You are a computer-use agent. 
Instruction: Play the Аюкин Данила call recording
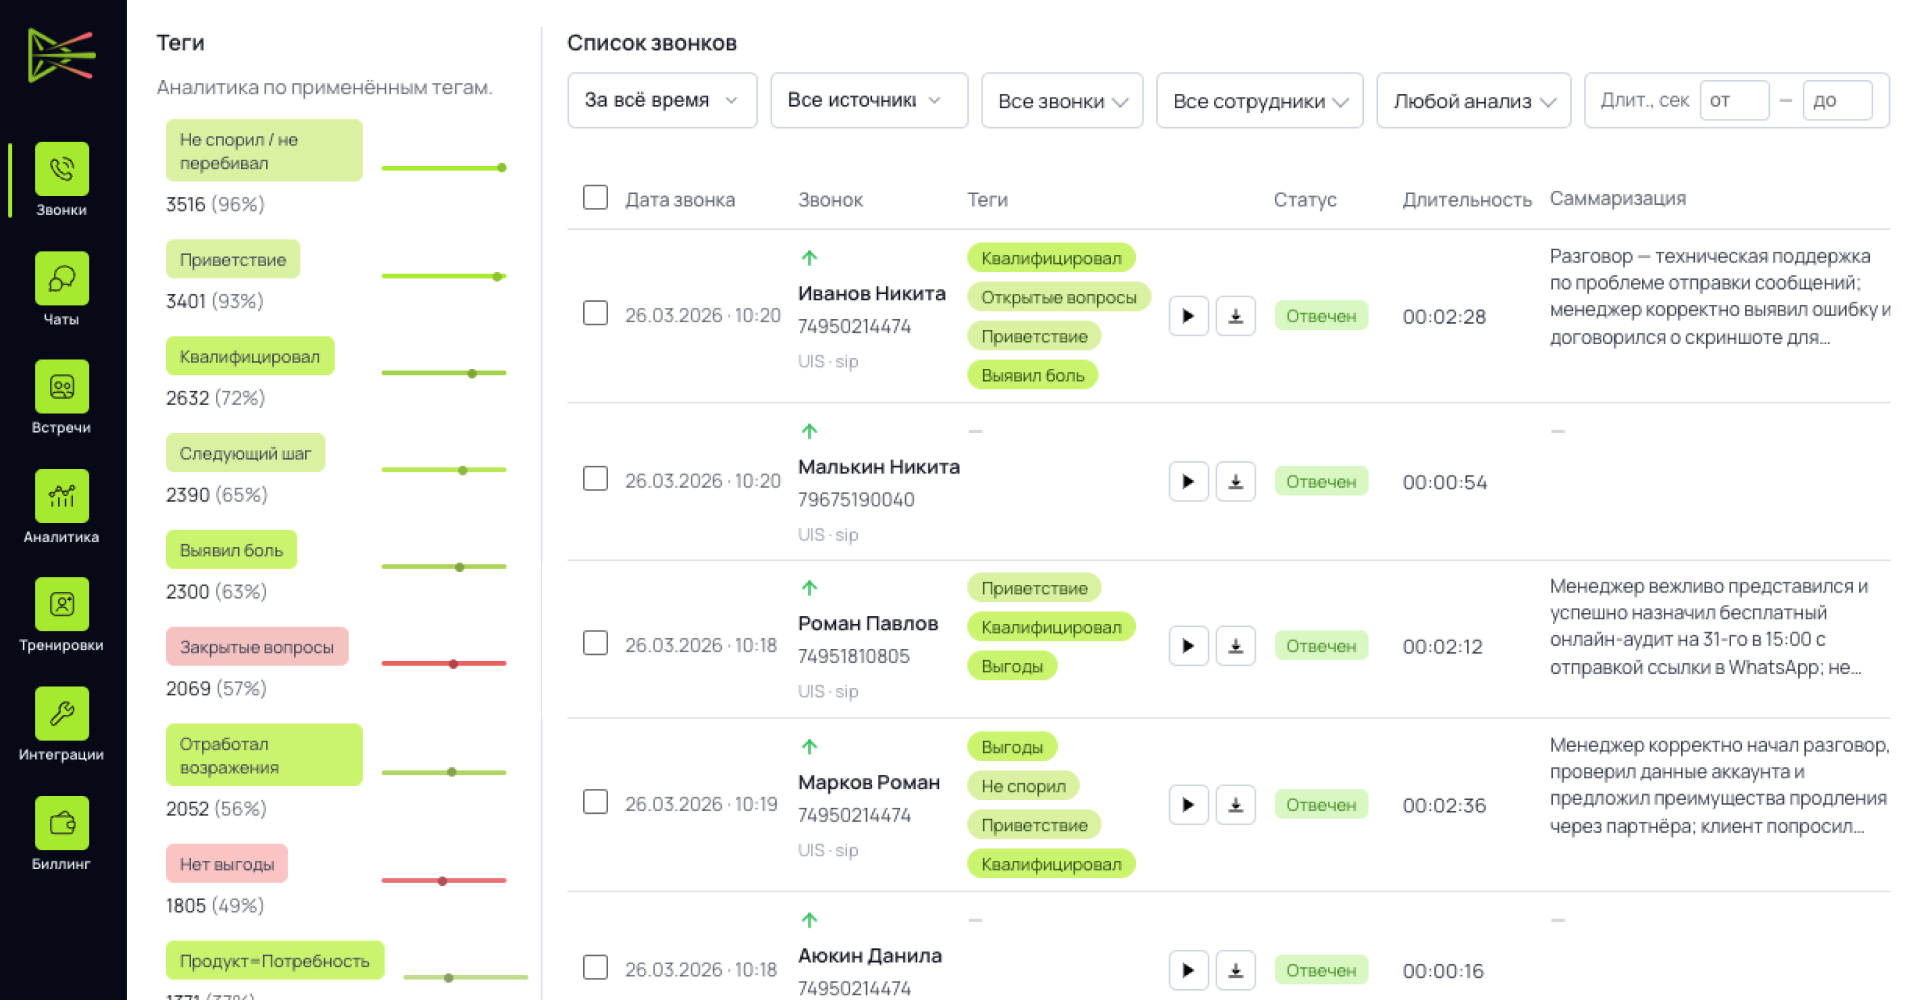(x=1189, y=970)
